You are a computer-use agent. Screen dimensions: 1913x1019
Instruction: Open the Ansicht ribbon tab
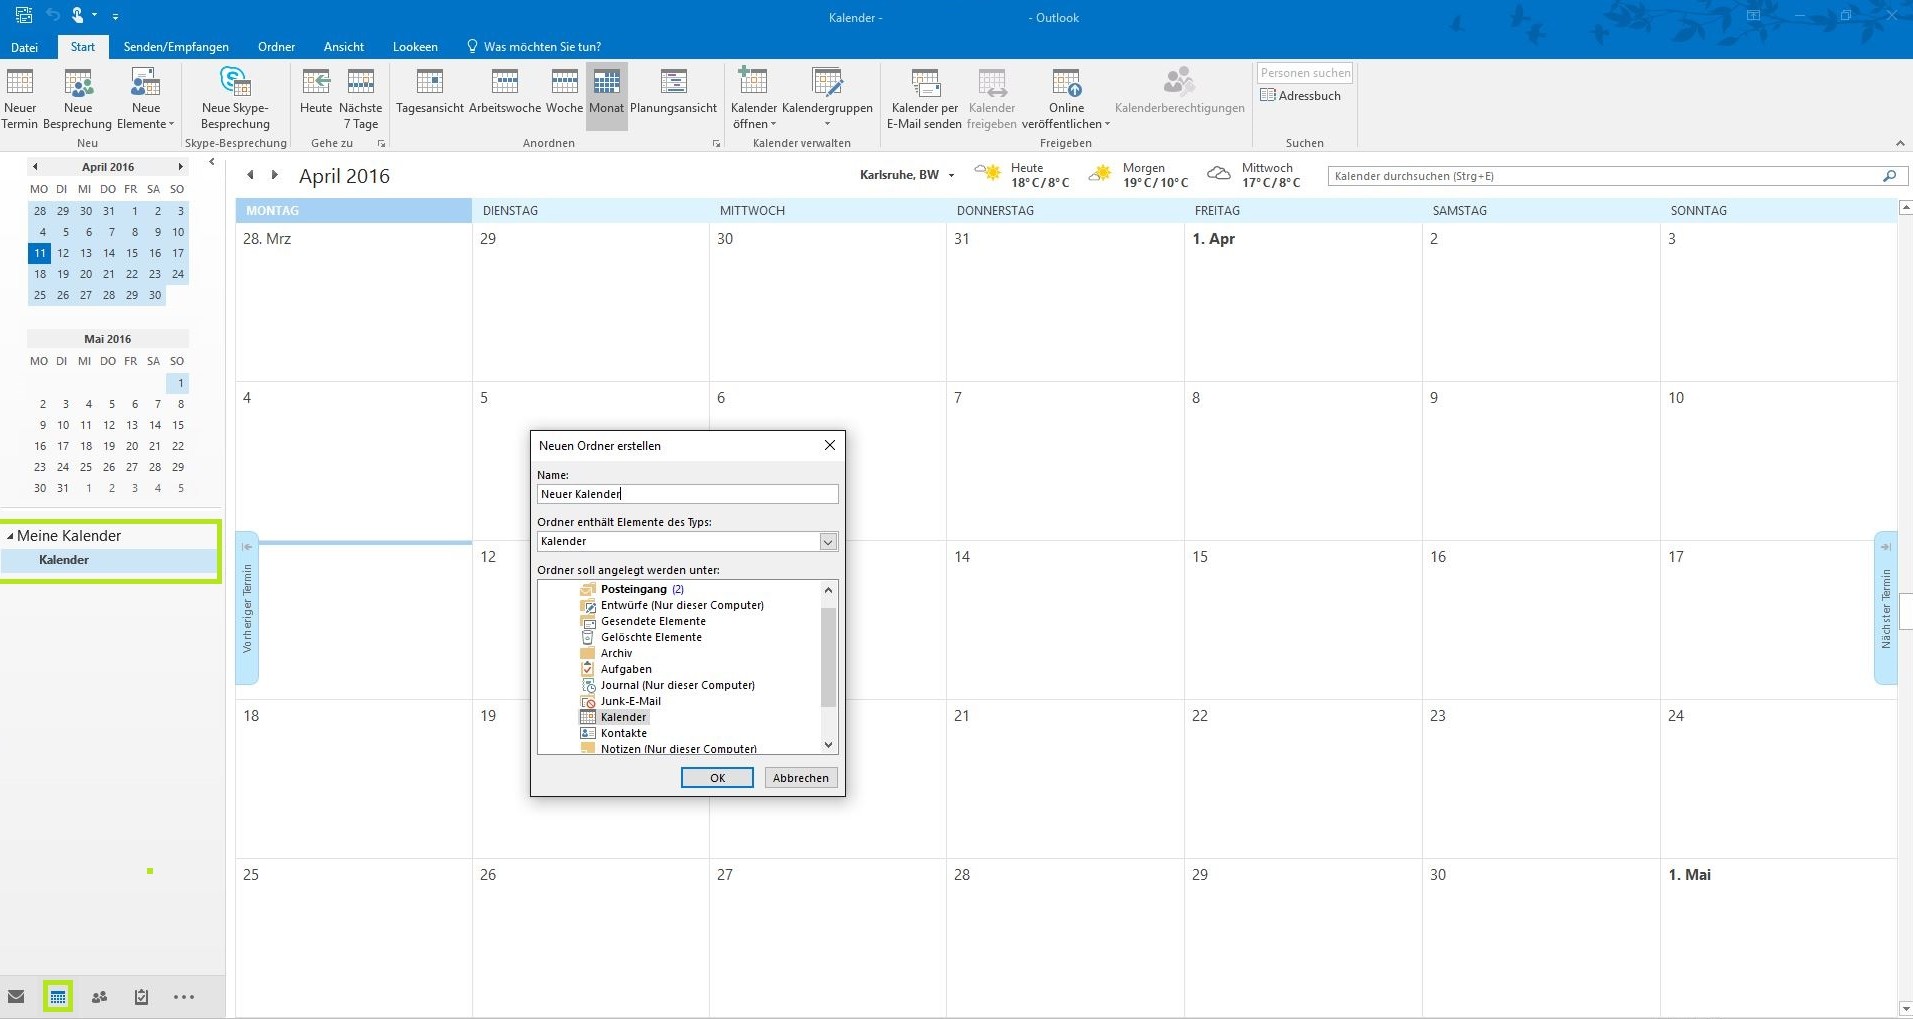click(x=344, y=47)
